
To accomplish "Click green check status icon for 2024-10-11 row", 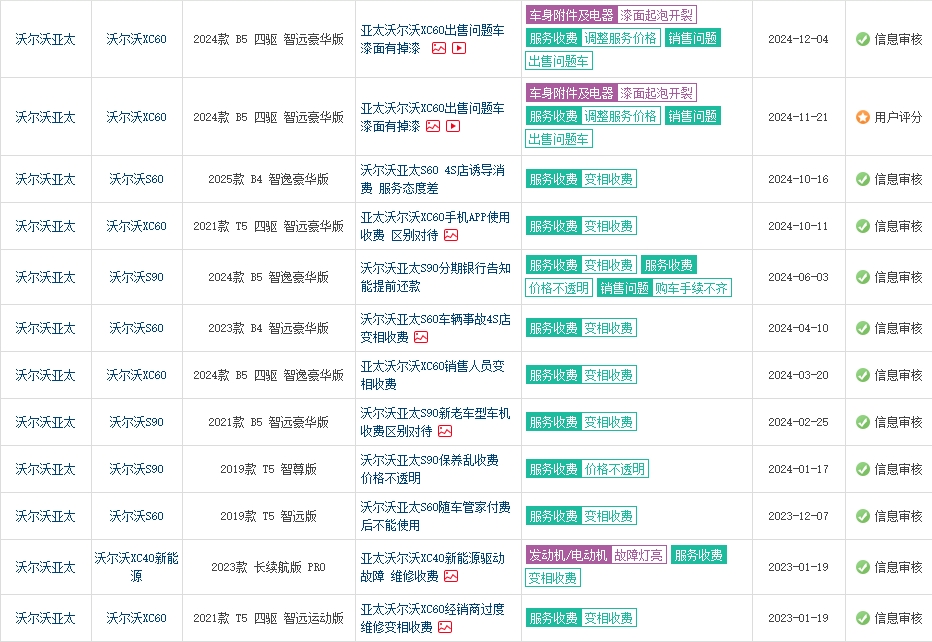I will (862, 226).
